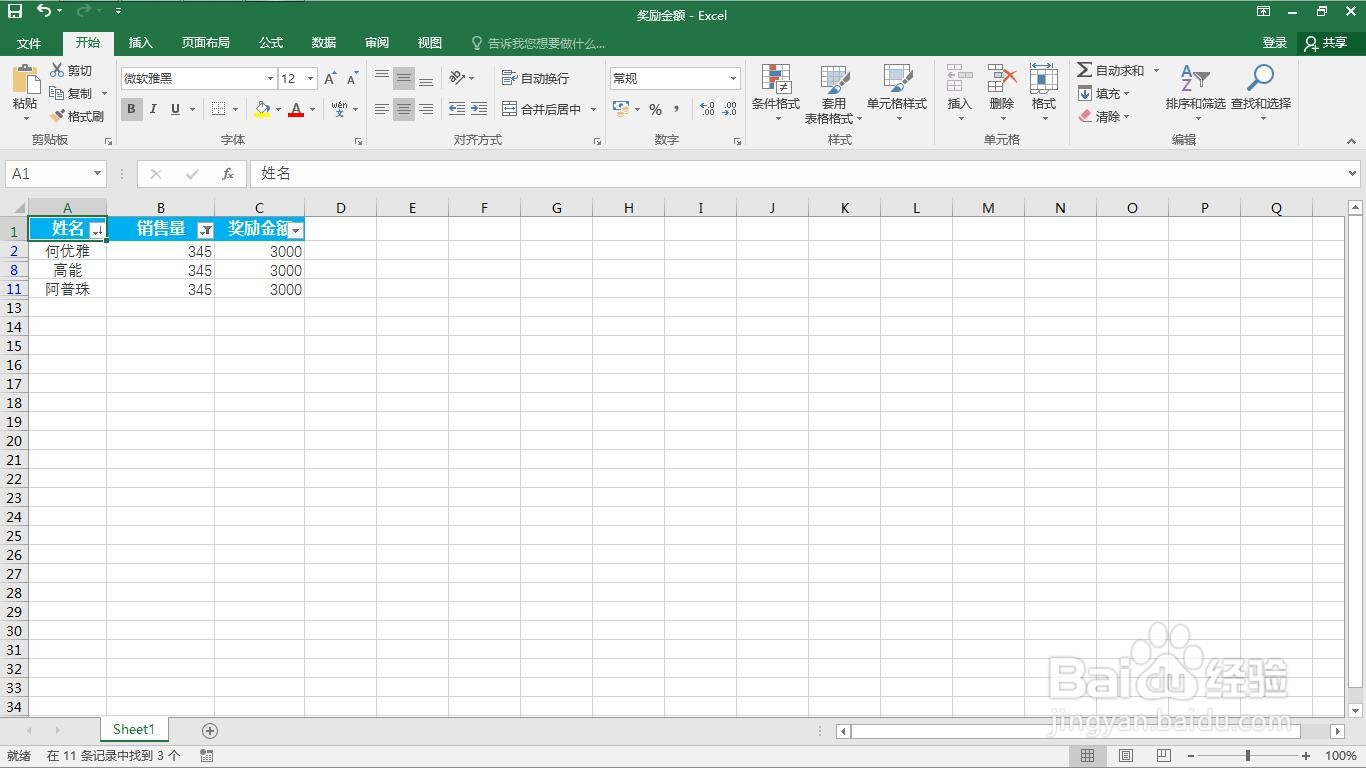Open Find & Select (查找和选择)
Image resolution: width=1366 pixels, height=768 pixels.
coord(1261,92)
